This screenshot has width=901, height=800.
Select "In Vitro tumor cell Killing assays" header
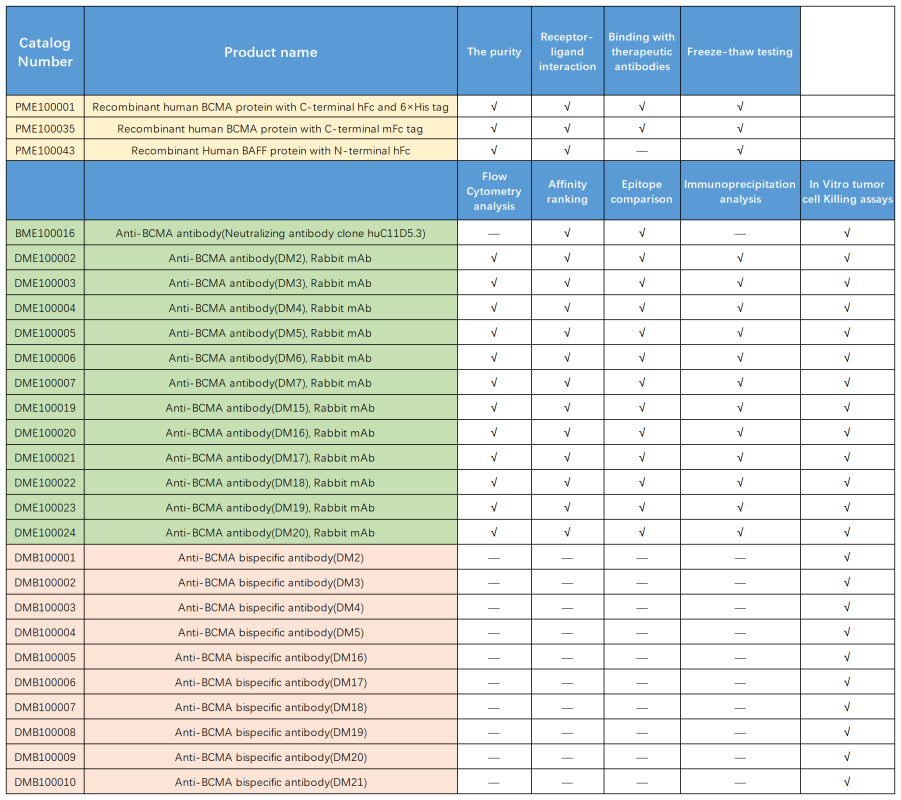(x=848, y=191)
